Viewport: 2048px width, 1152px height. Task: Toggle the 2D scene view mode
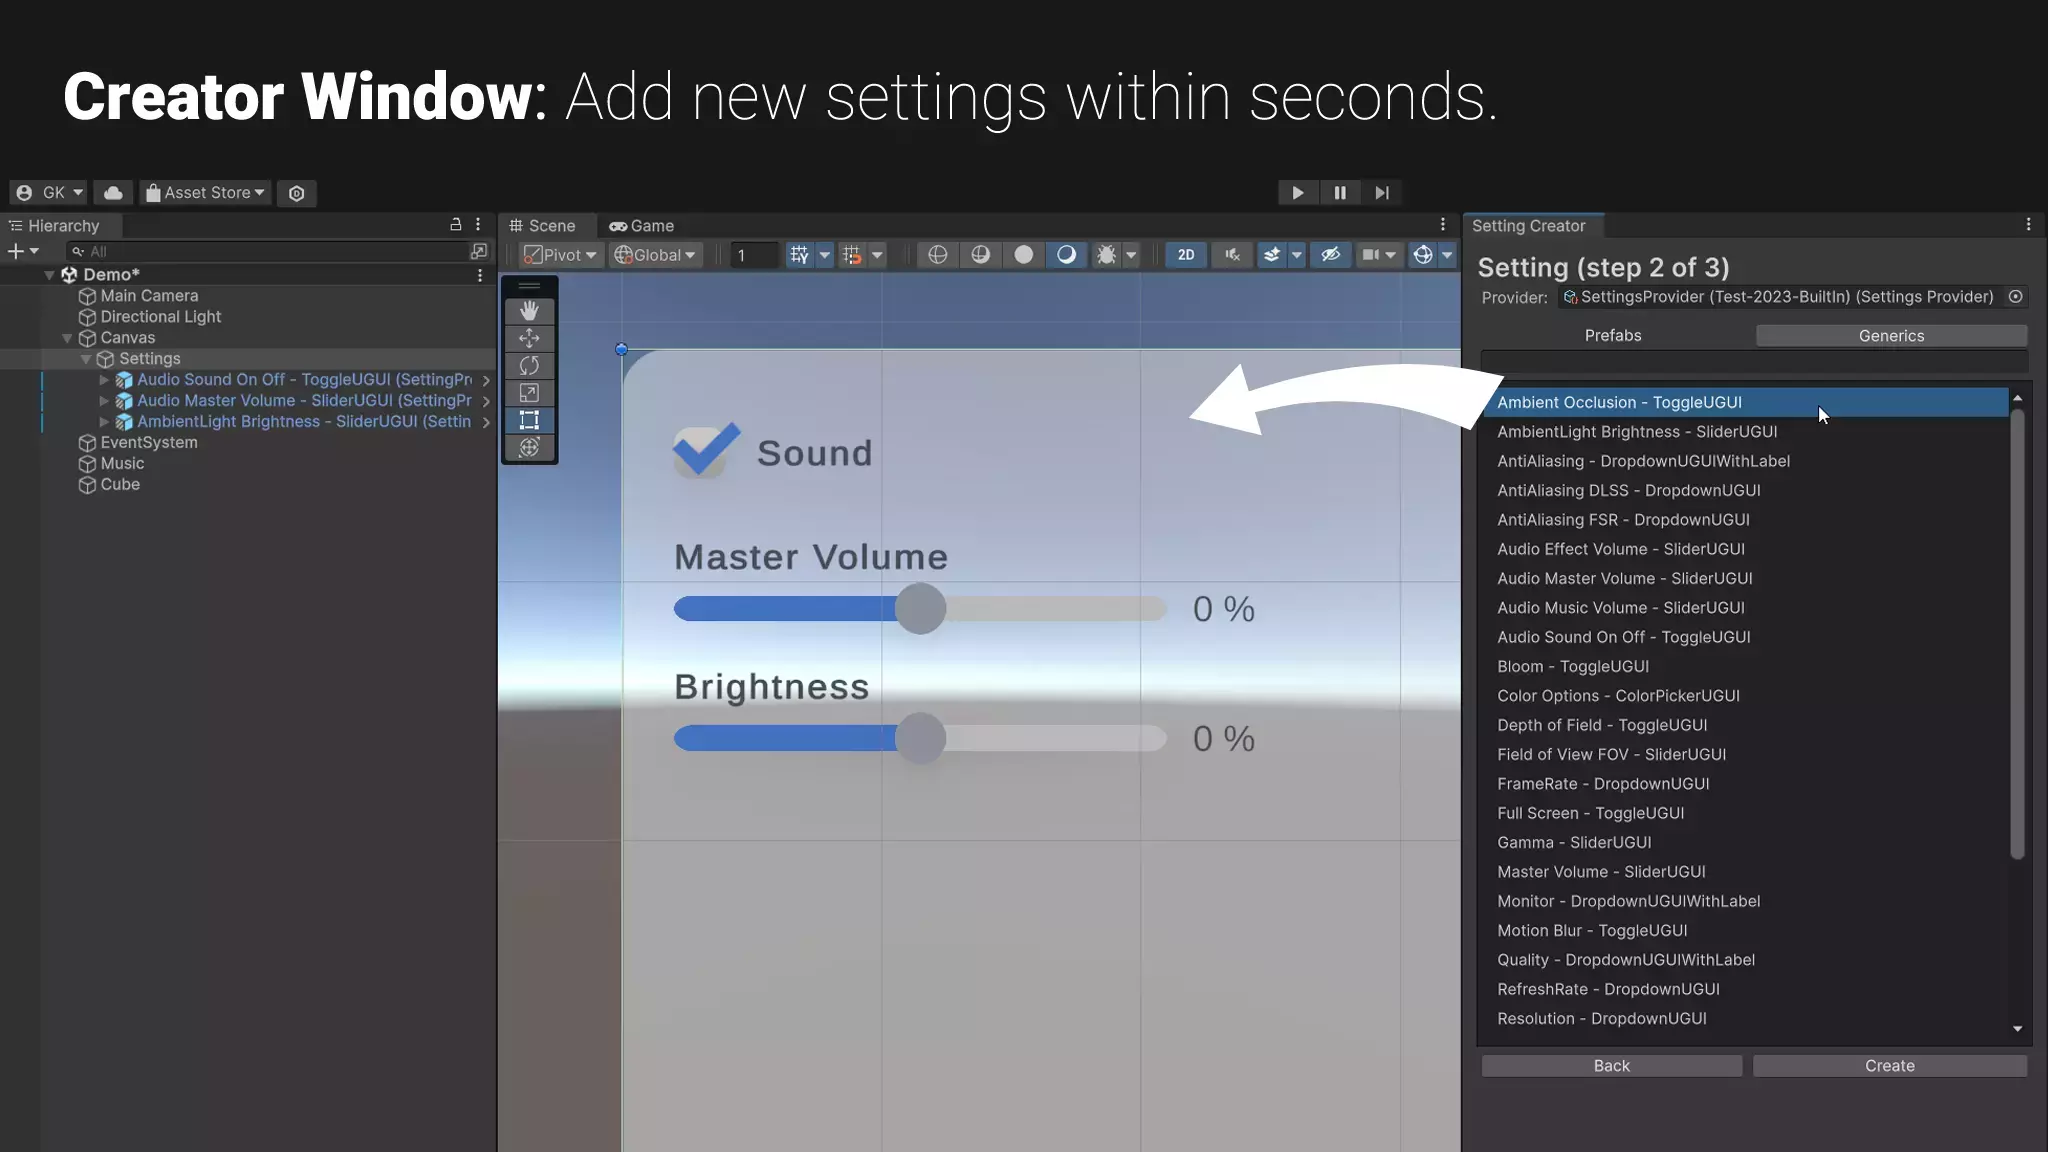pyautogui.click(x=1186, y=255)
